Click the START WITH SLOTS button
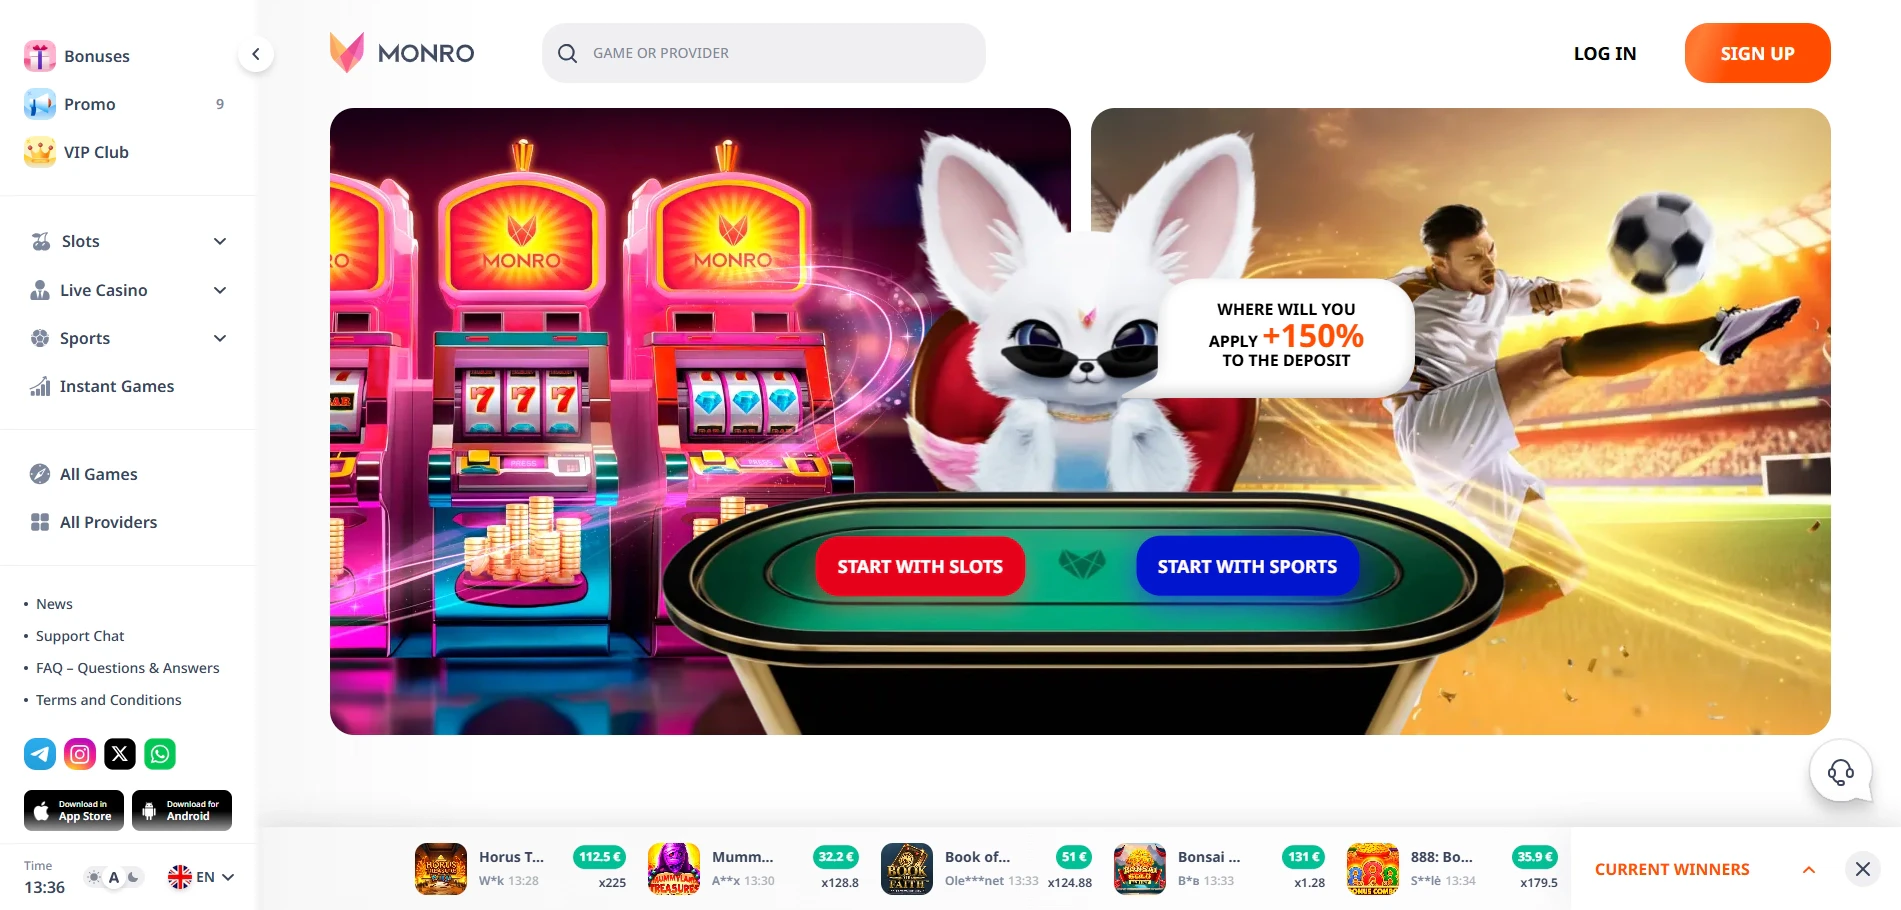1901x910 pixels. click(920, 567)
